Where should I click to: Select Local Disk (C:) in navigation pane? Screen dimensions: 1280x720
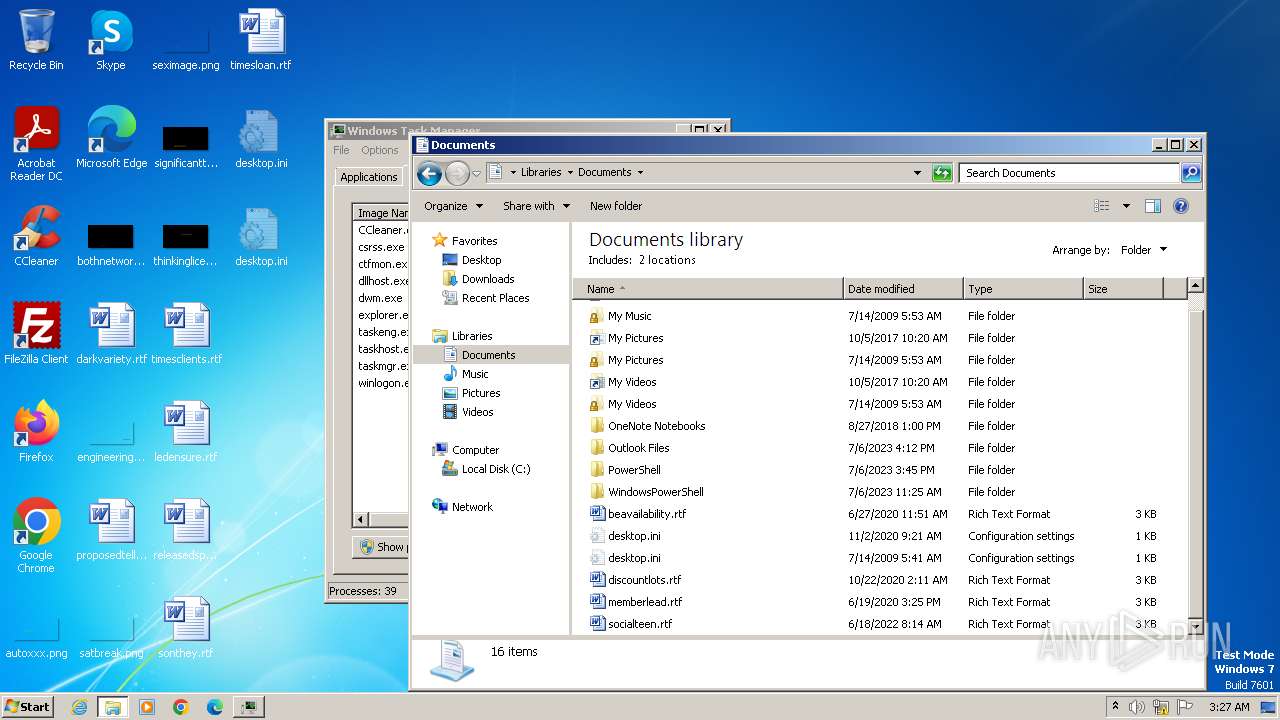(495, 469)
